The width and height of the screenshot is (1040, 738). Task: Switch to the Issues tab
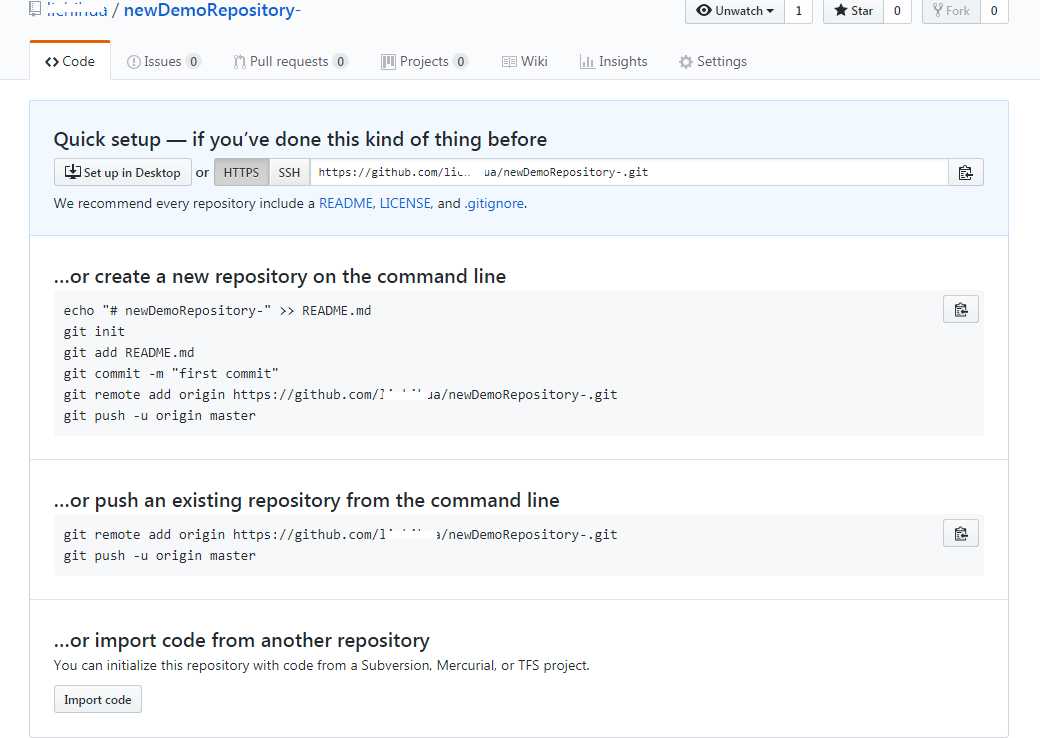pos(163,61)
